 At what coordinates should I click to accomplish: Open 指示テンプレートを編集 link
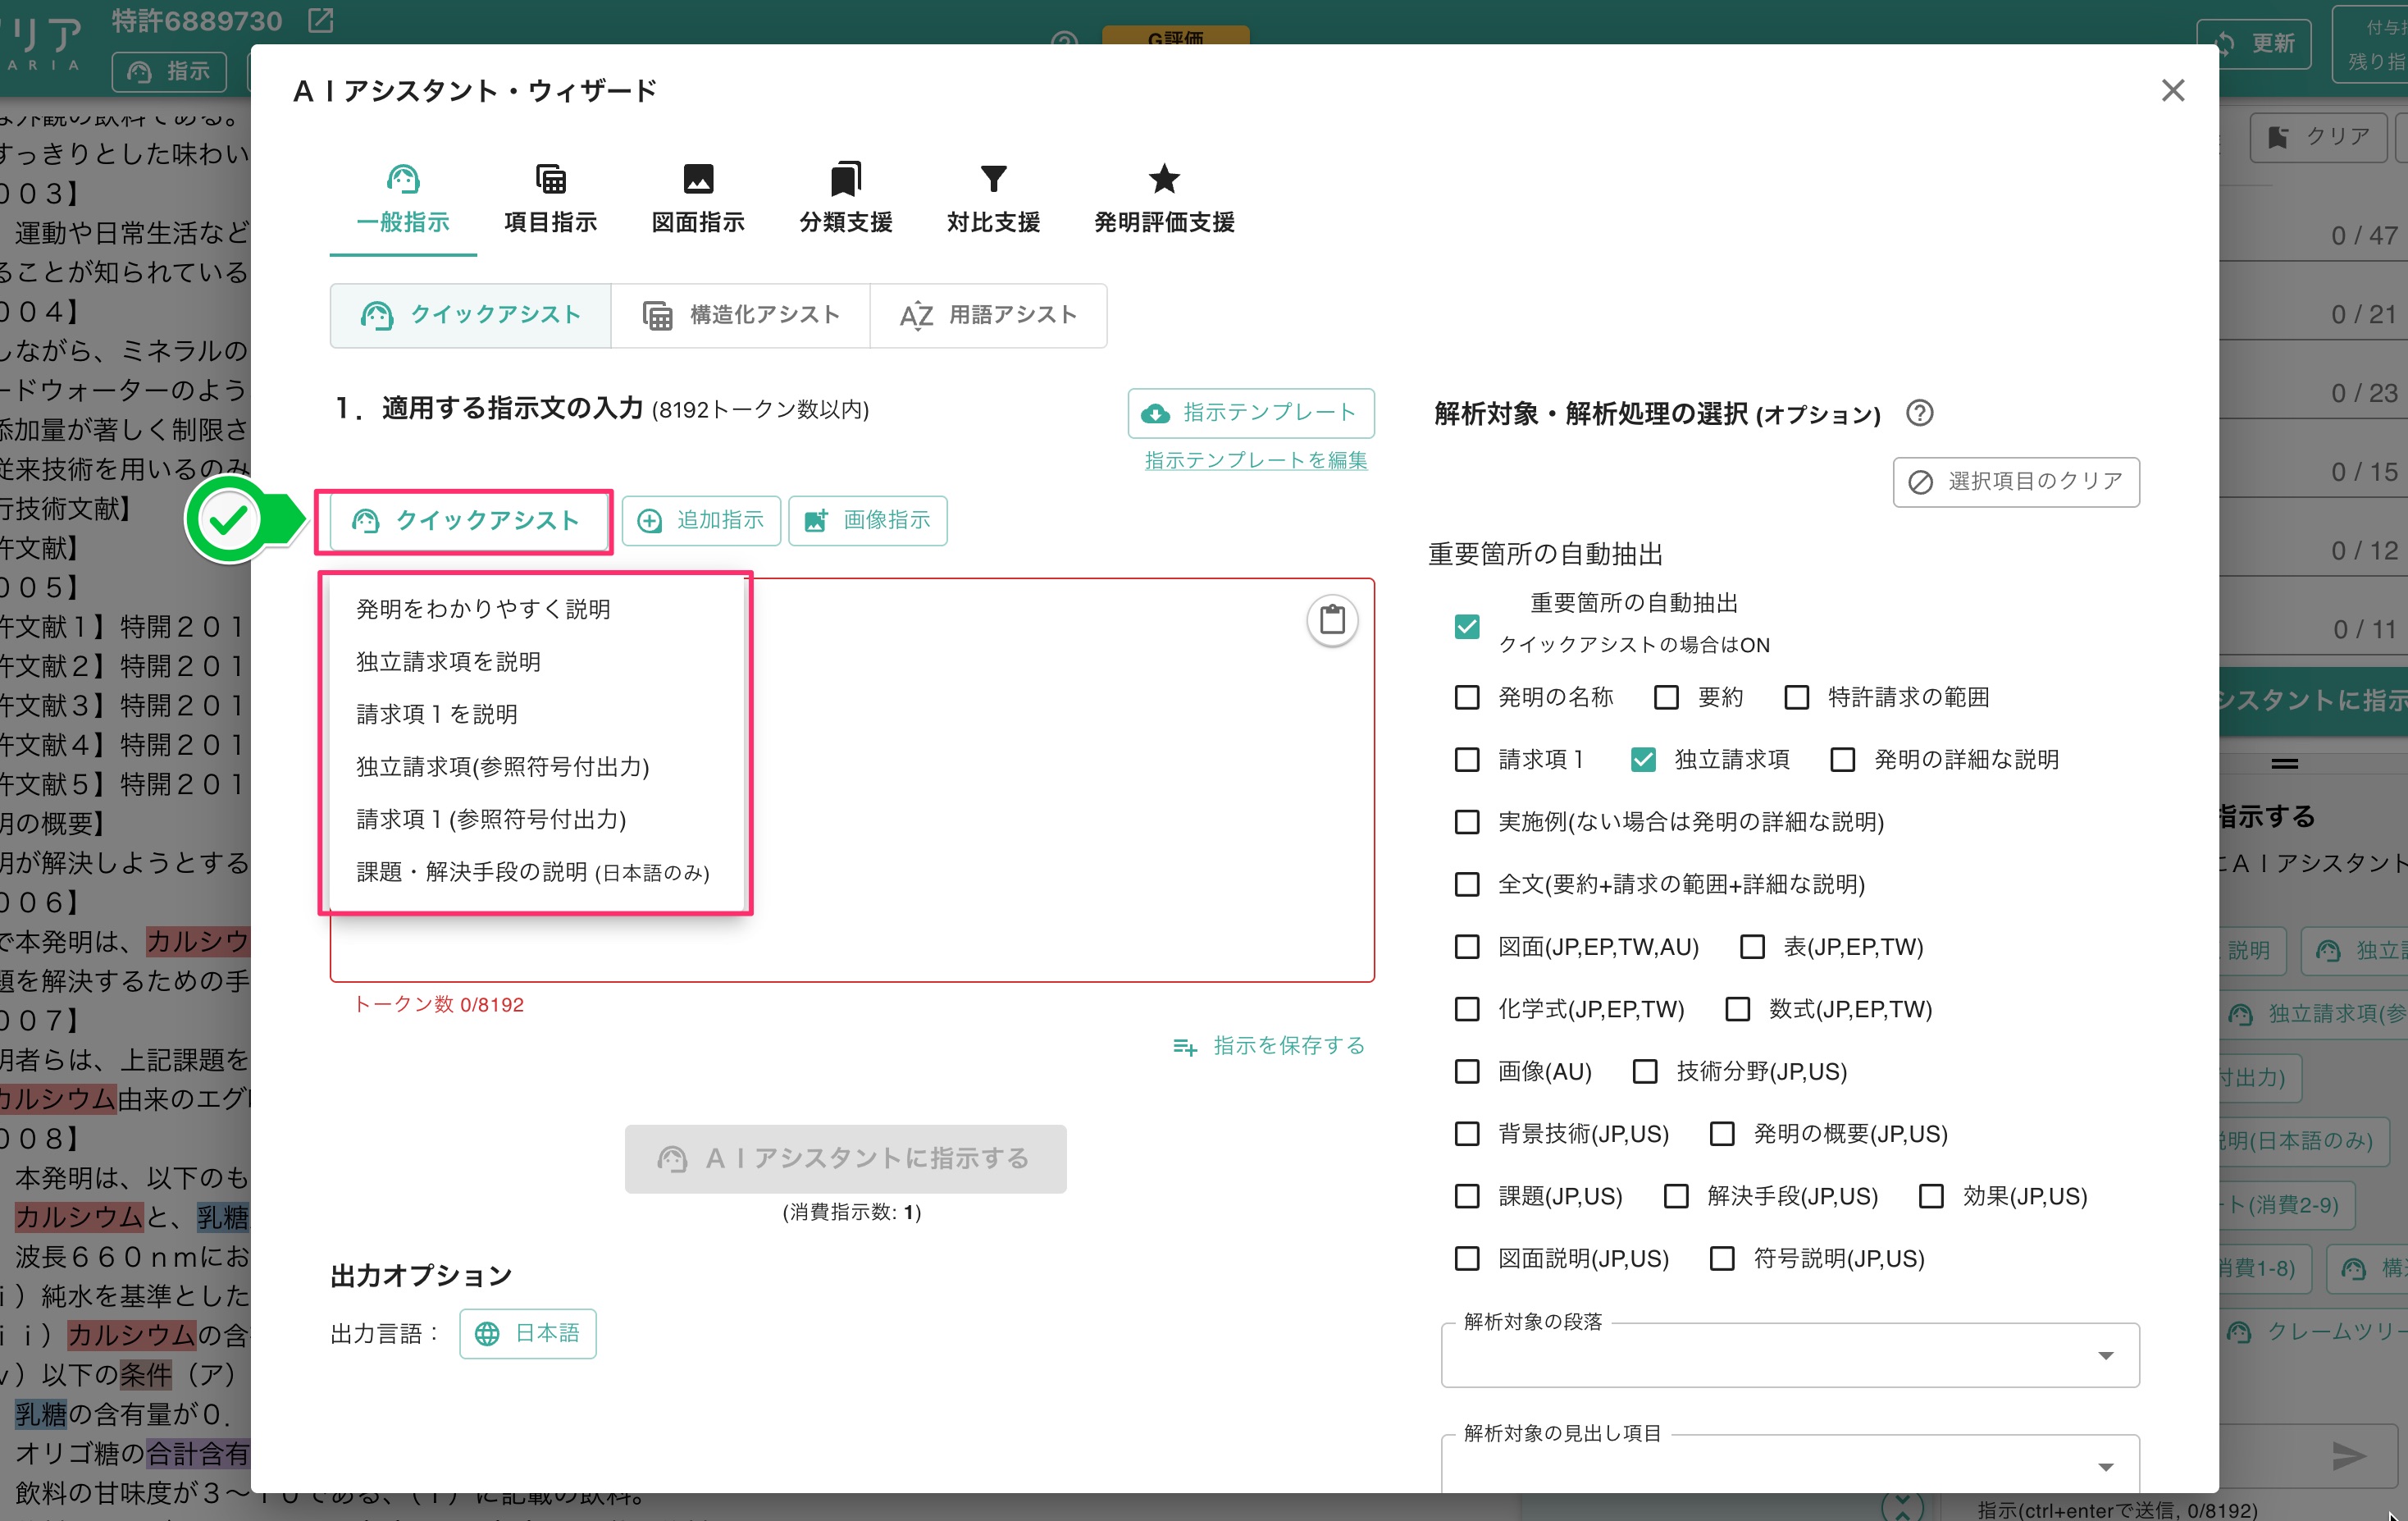[x=1256, y=460]
